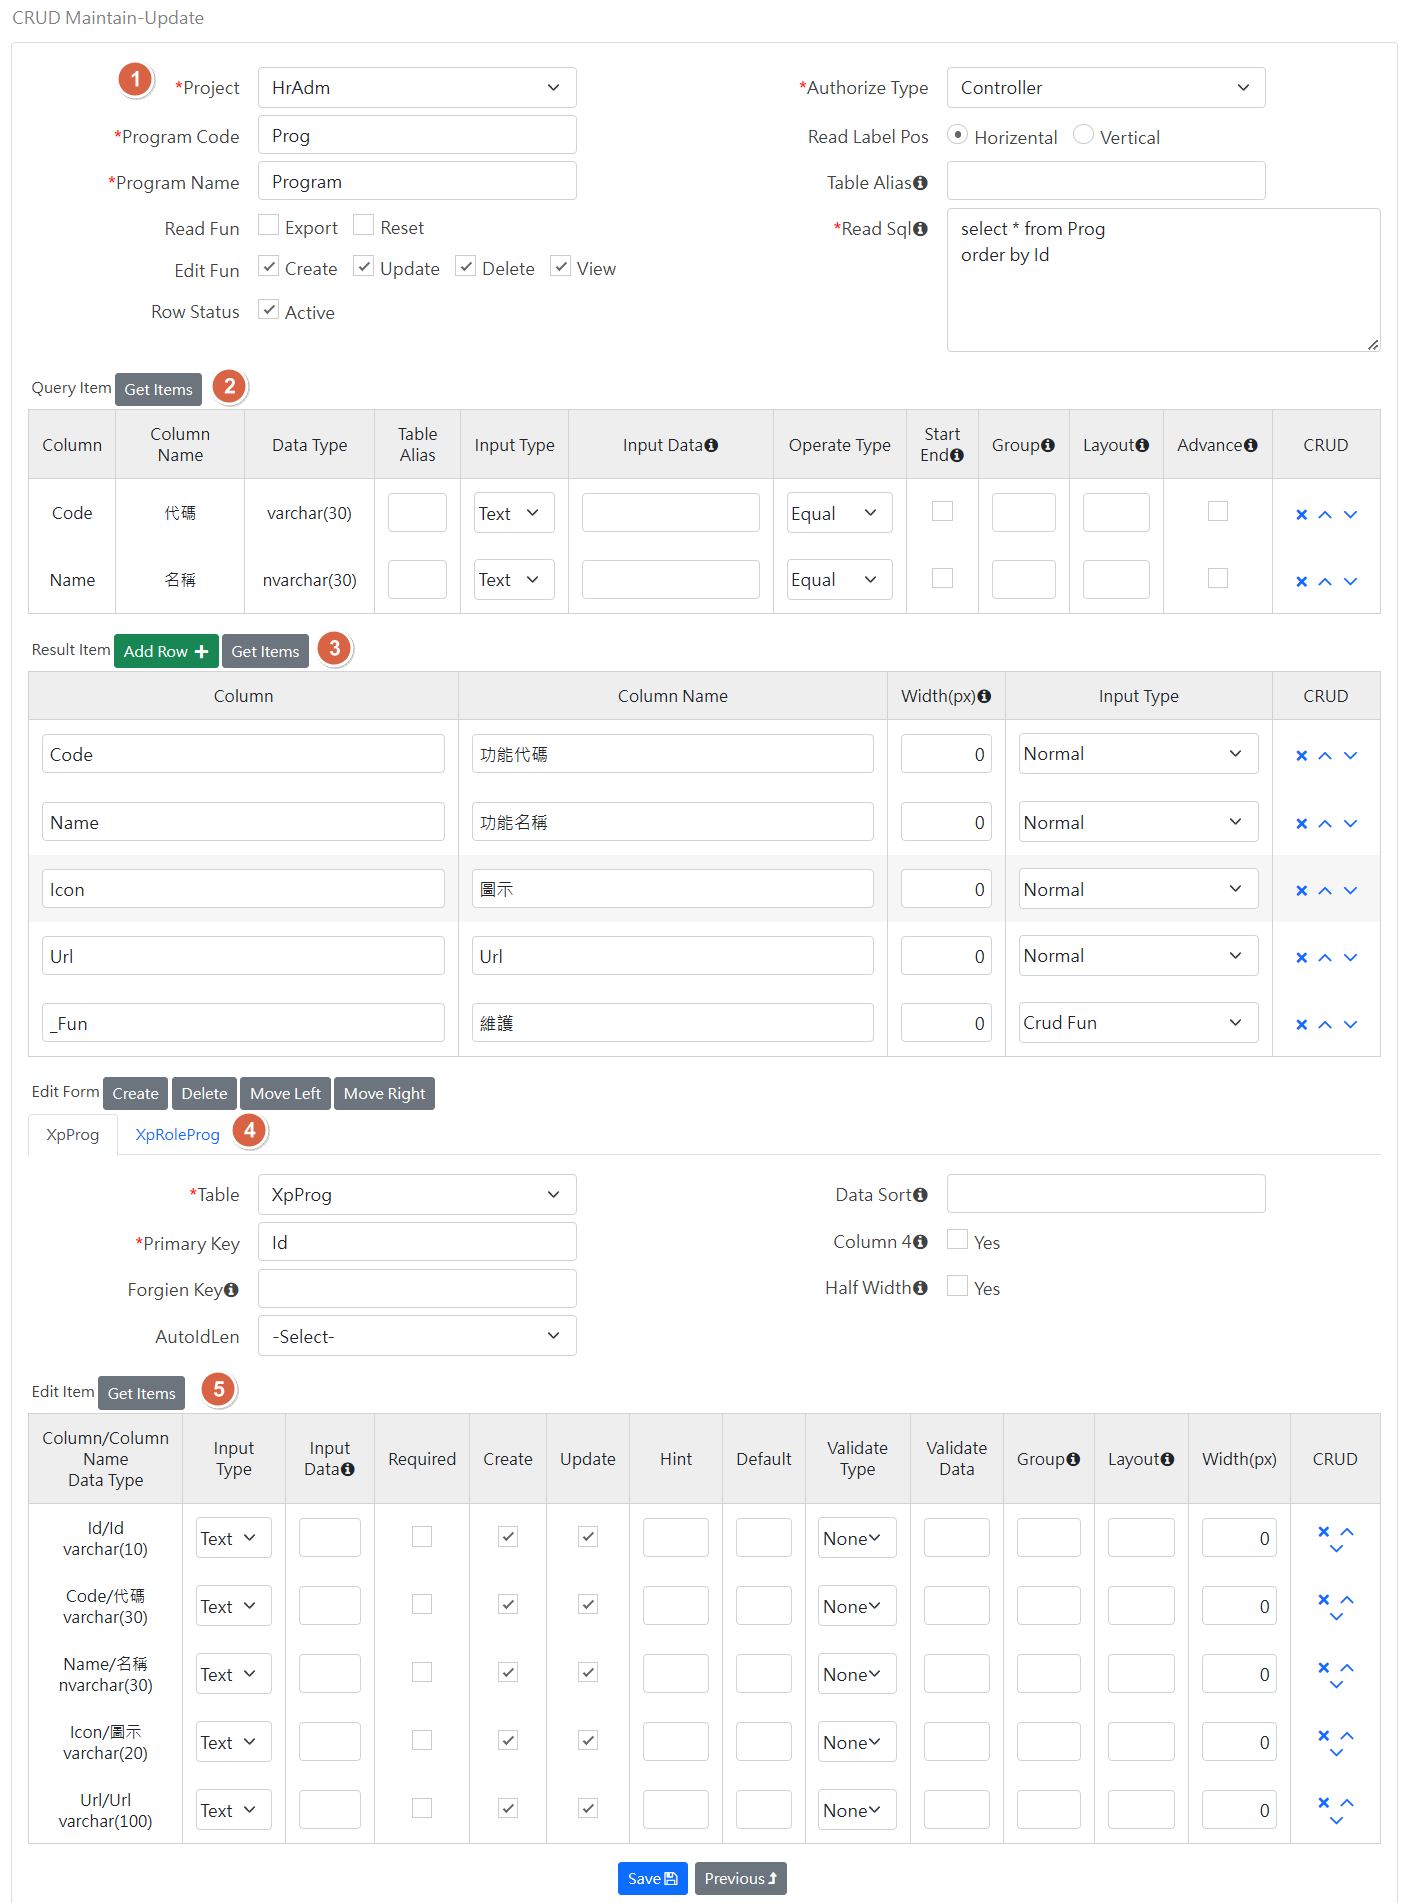
Task: Click the Read Sql info icon
Action: click(x=920, y=229)
